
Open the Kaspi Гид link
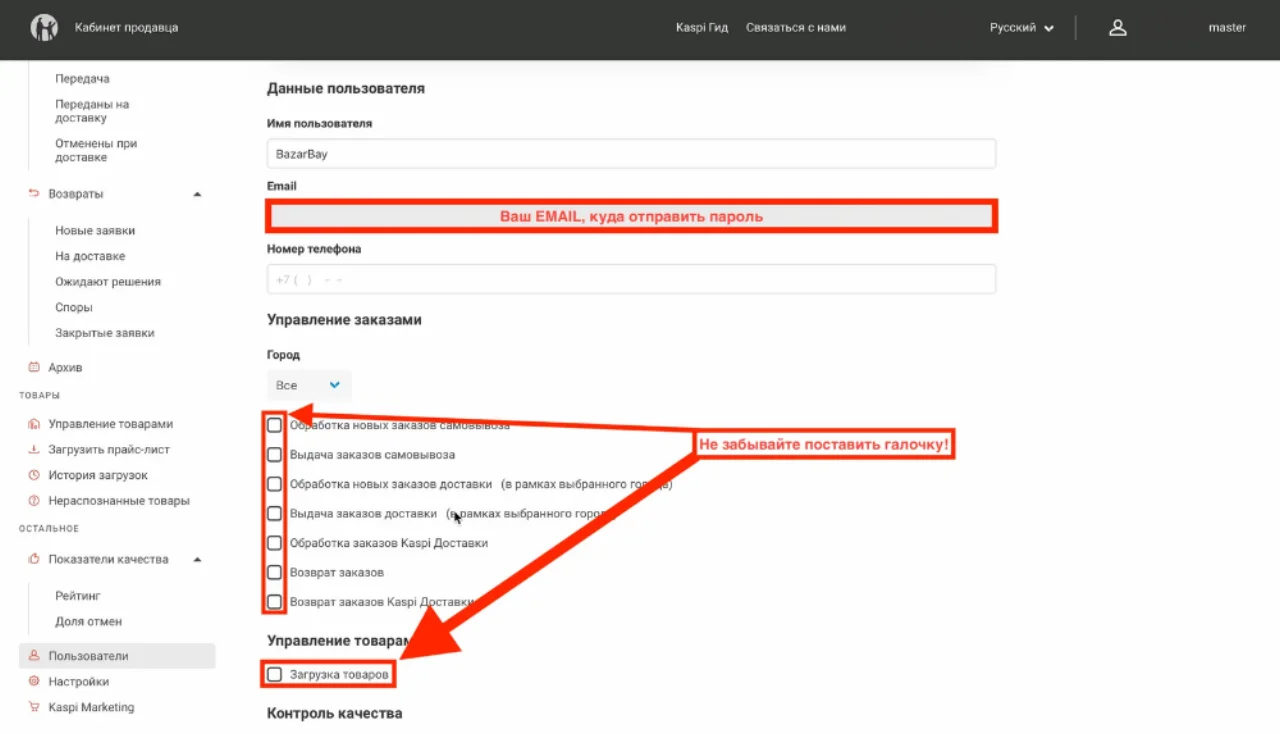coord(701,28)
